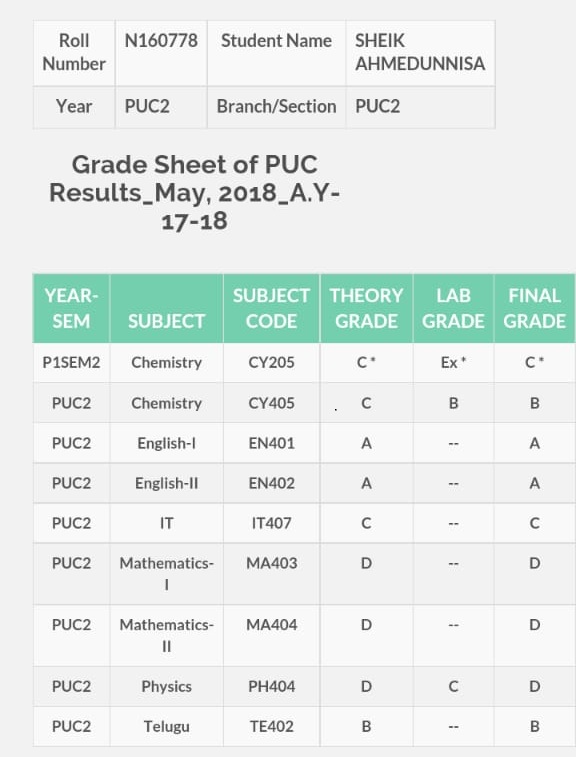This screenshot has width=576, height=757.
Task: Select the CY205 subject code cell
Action: click(271, 363)
